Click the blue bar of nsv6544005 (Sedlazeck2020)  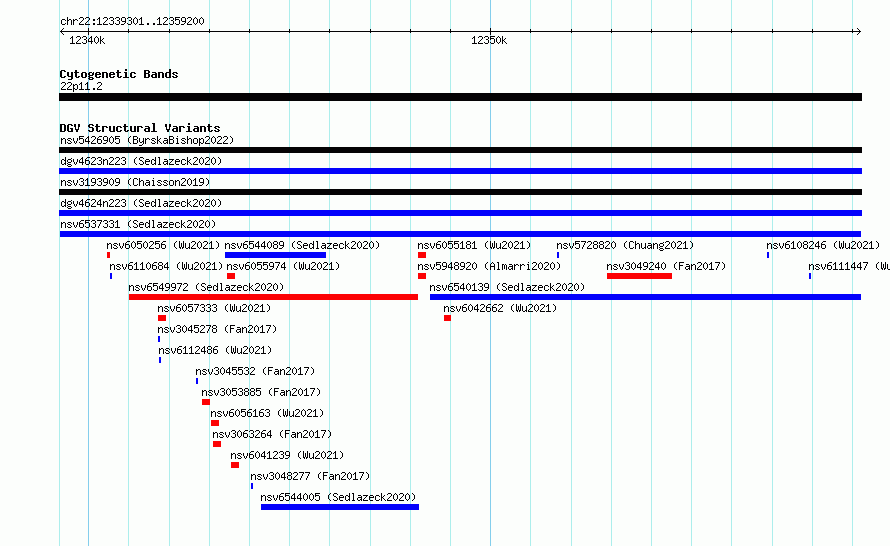click(340, 507)
